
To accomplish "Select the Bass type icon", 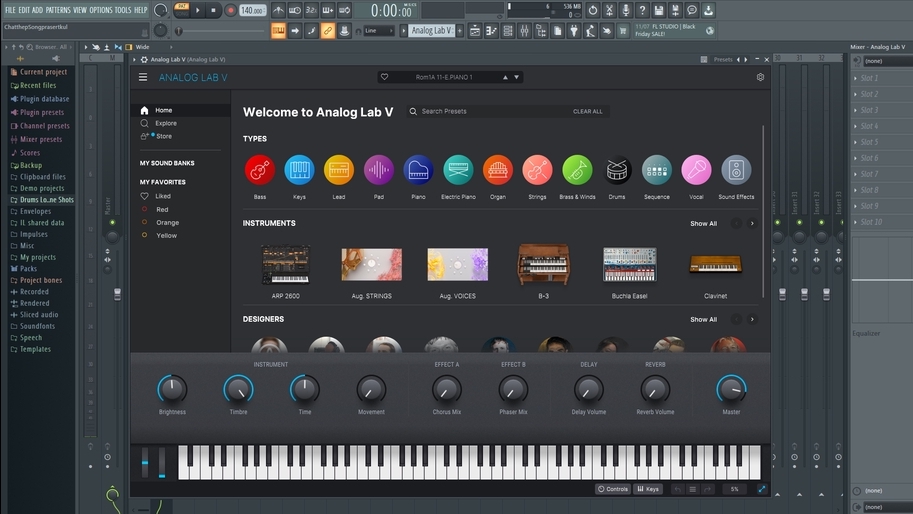I will (x=260, y=170).
